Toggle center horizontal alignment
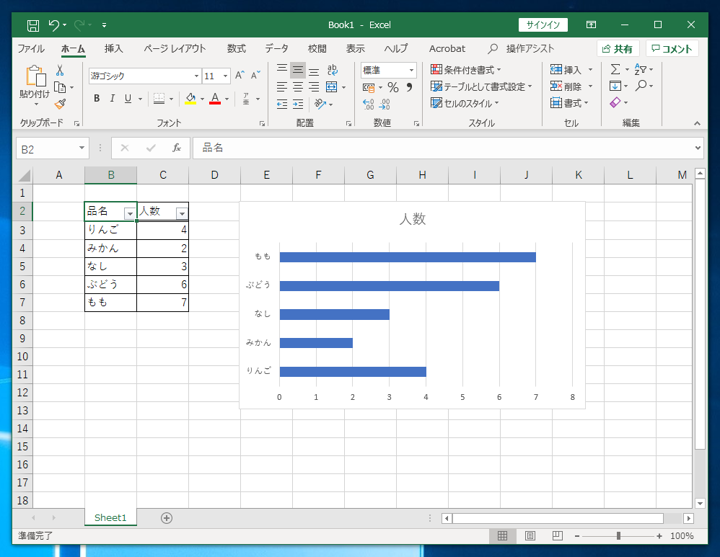The height and width of the screenshot is (557, 720). tap(298, 87)
